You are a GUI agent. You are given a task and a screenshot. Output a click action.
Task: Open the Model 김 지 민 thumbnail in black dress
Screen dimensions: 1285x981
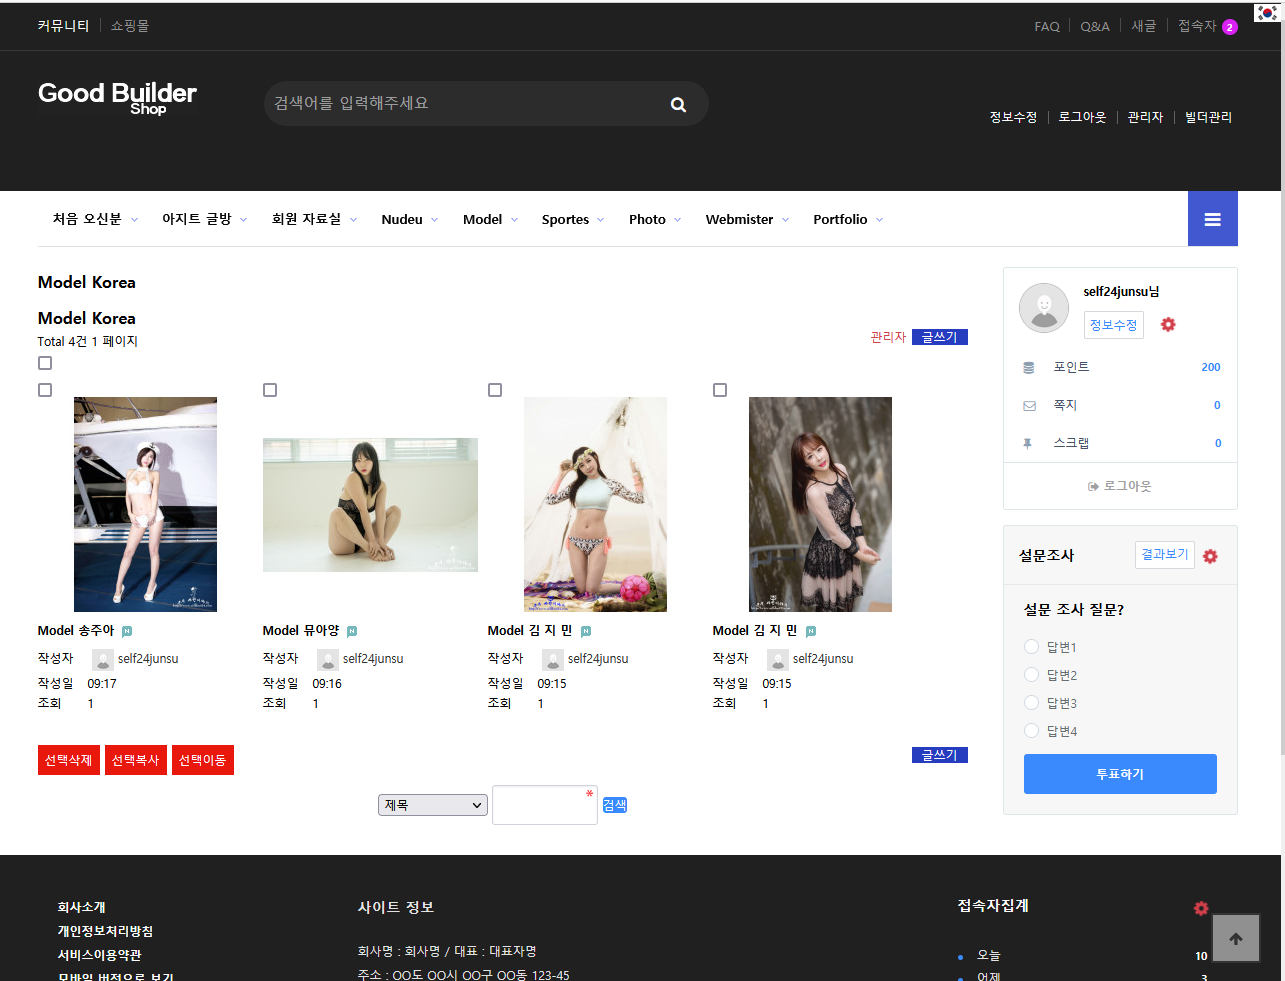[820, 504]
